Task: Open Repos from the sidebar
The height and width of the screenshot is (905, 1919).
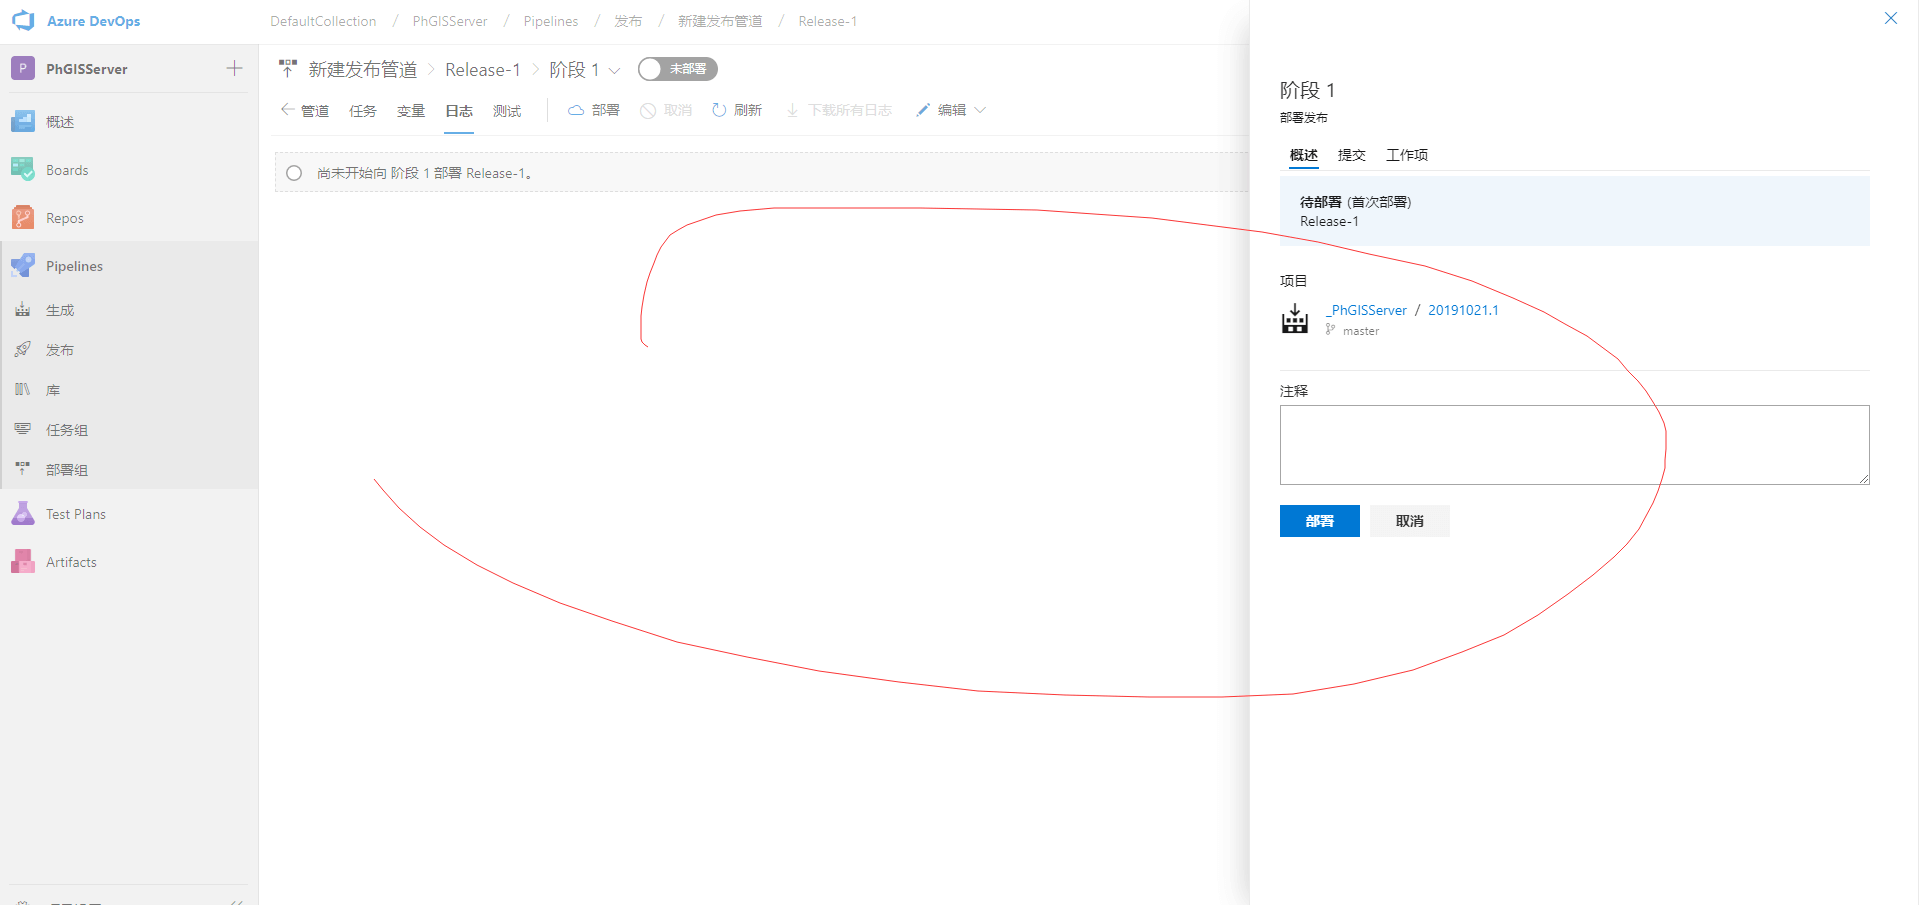Action: [x=64, y=218]
